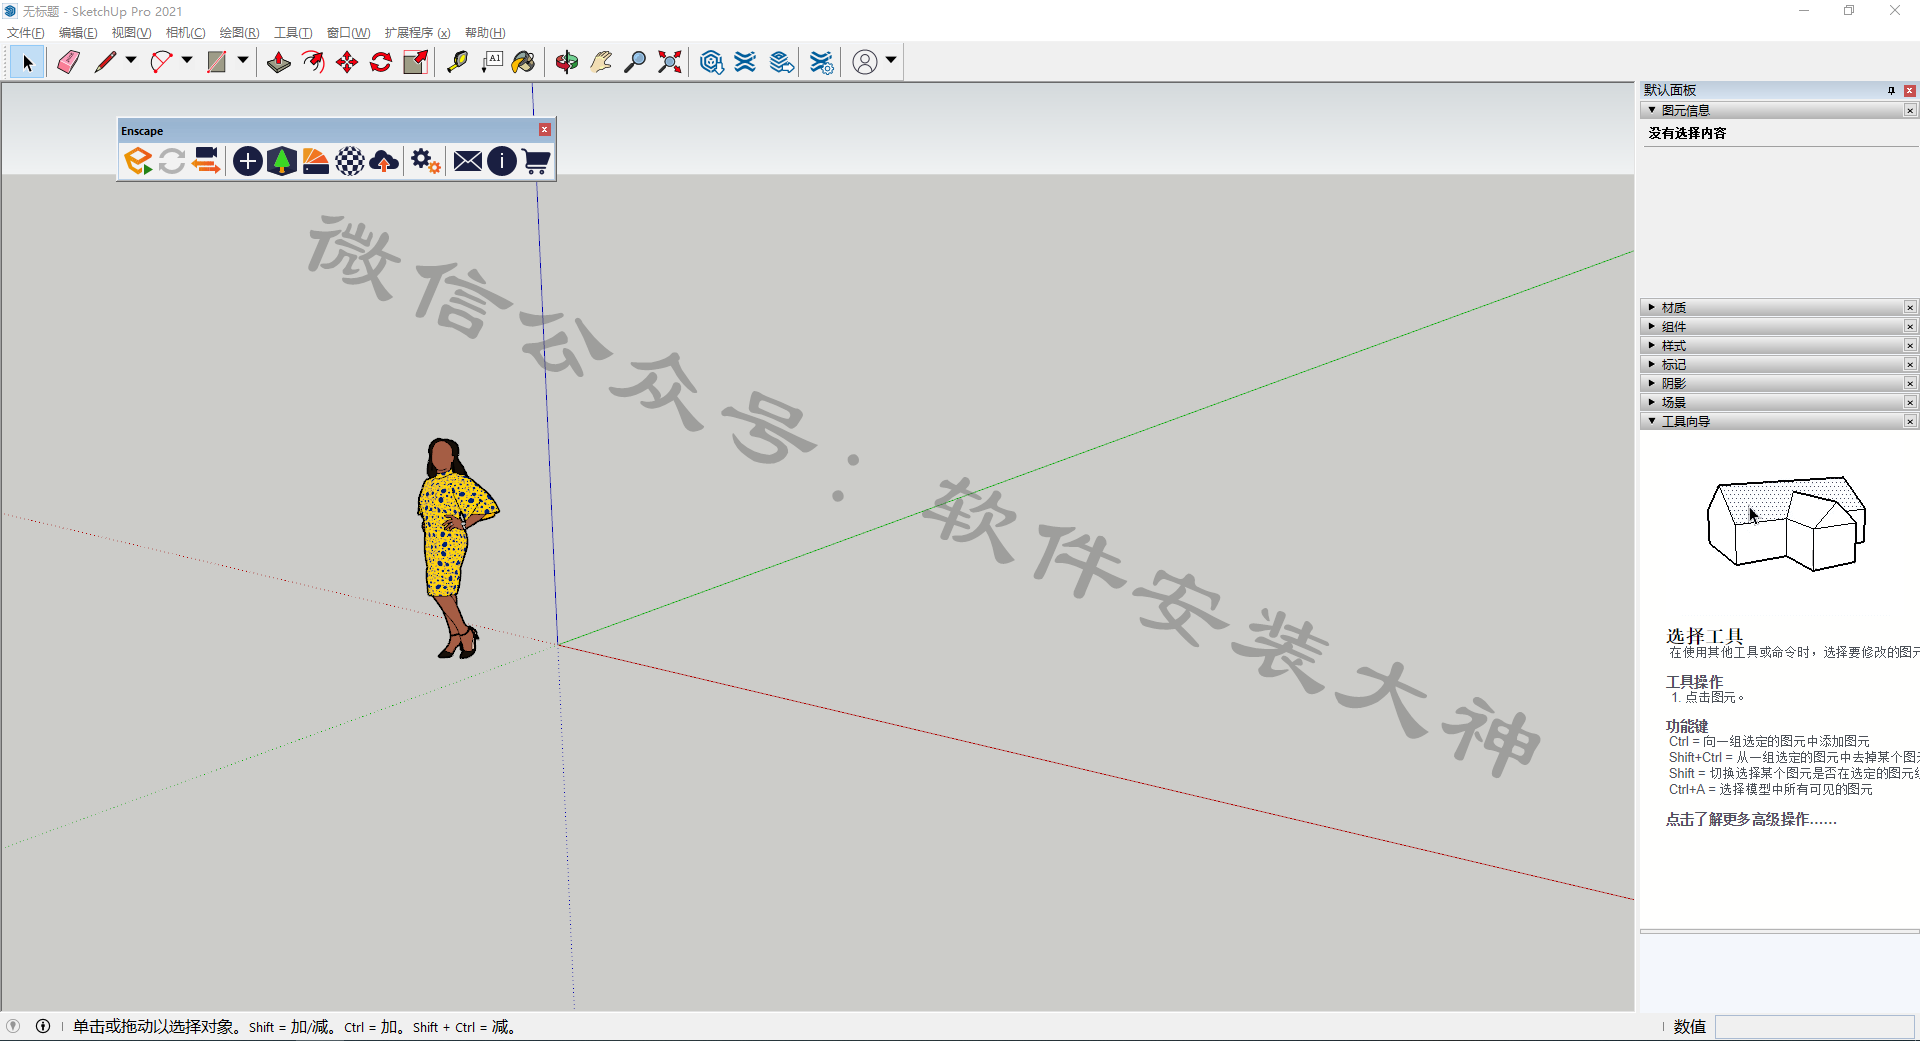
Task: Activate the Select arrow tool
Action: click(x=27, y=62)
